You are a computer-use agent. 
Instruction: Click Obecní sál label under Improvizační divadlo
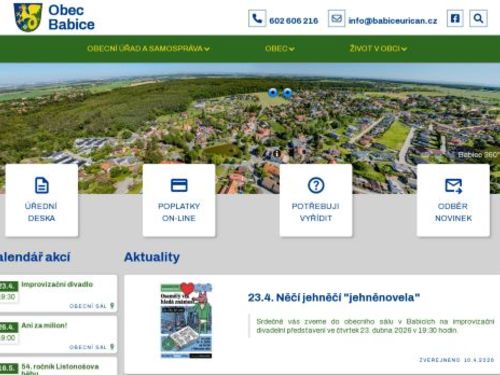88,306
